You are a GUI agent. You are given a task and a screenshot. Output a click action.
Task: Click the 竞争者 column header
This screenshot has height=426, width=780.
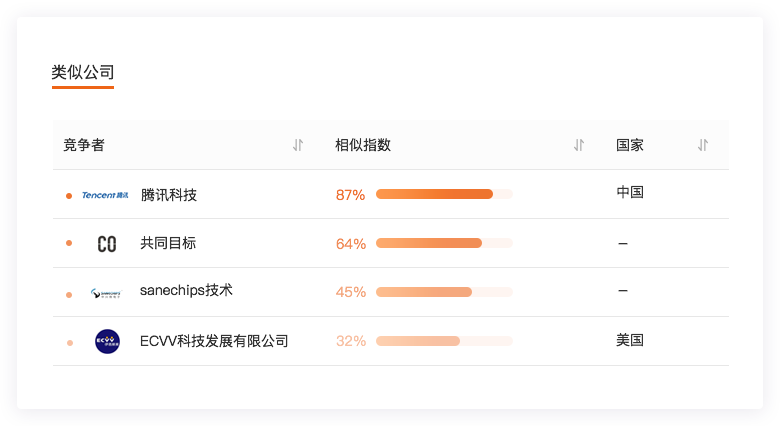pos(84,145)
